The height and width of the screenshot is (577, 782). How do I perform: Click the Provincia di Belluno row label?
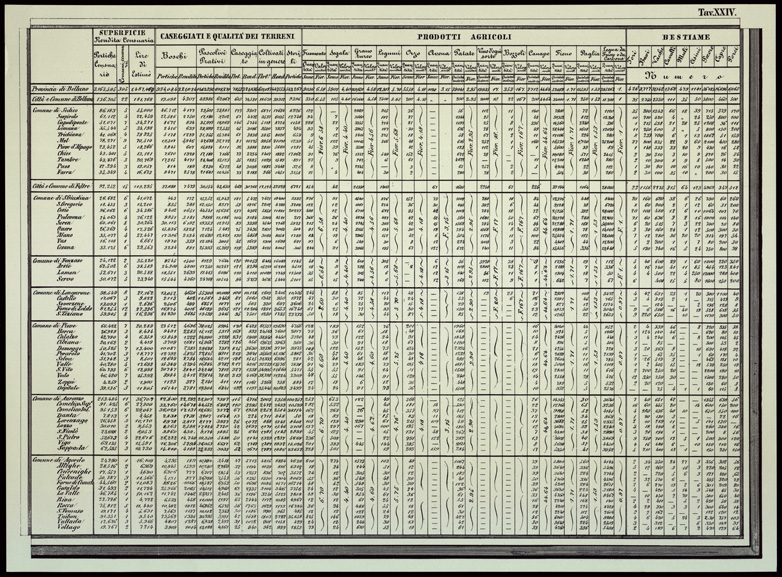click(x=61, y=87)
